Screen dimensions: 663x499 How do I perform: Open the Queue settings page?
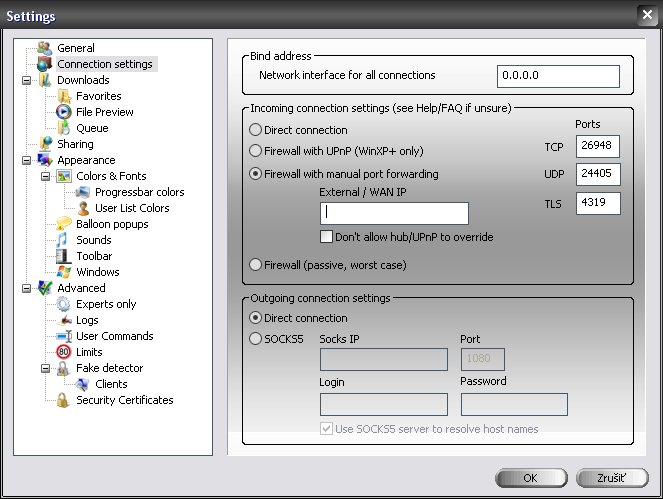(x=92, y=128)
